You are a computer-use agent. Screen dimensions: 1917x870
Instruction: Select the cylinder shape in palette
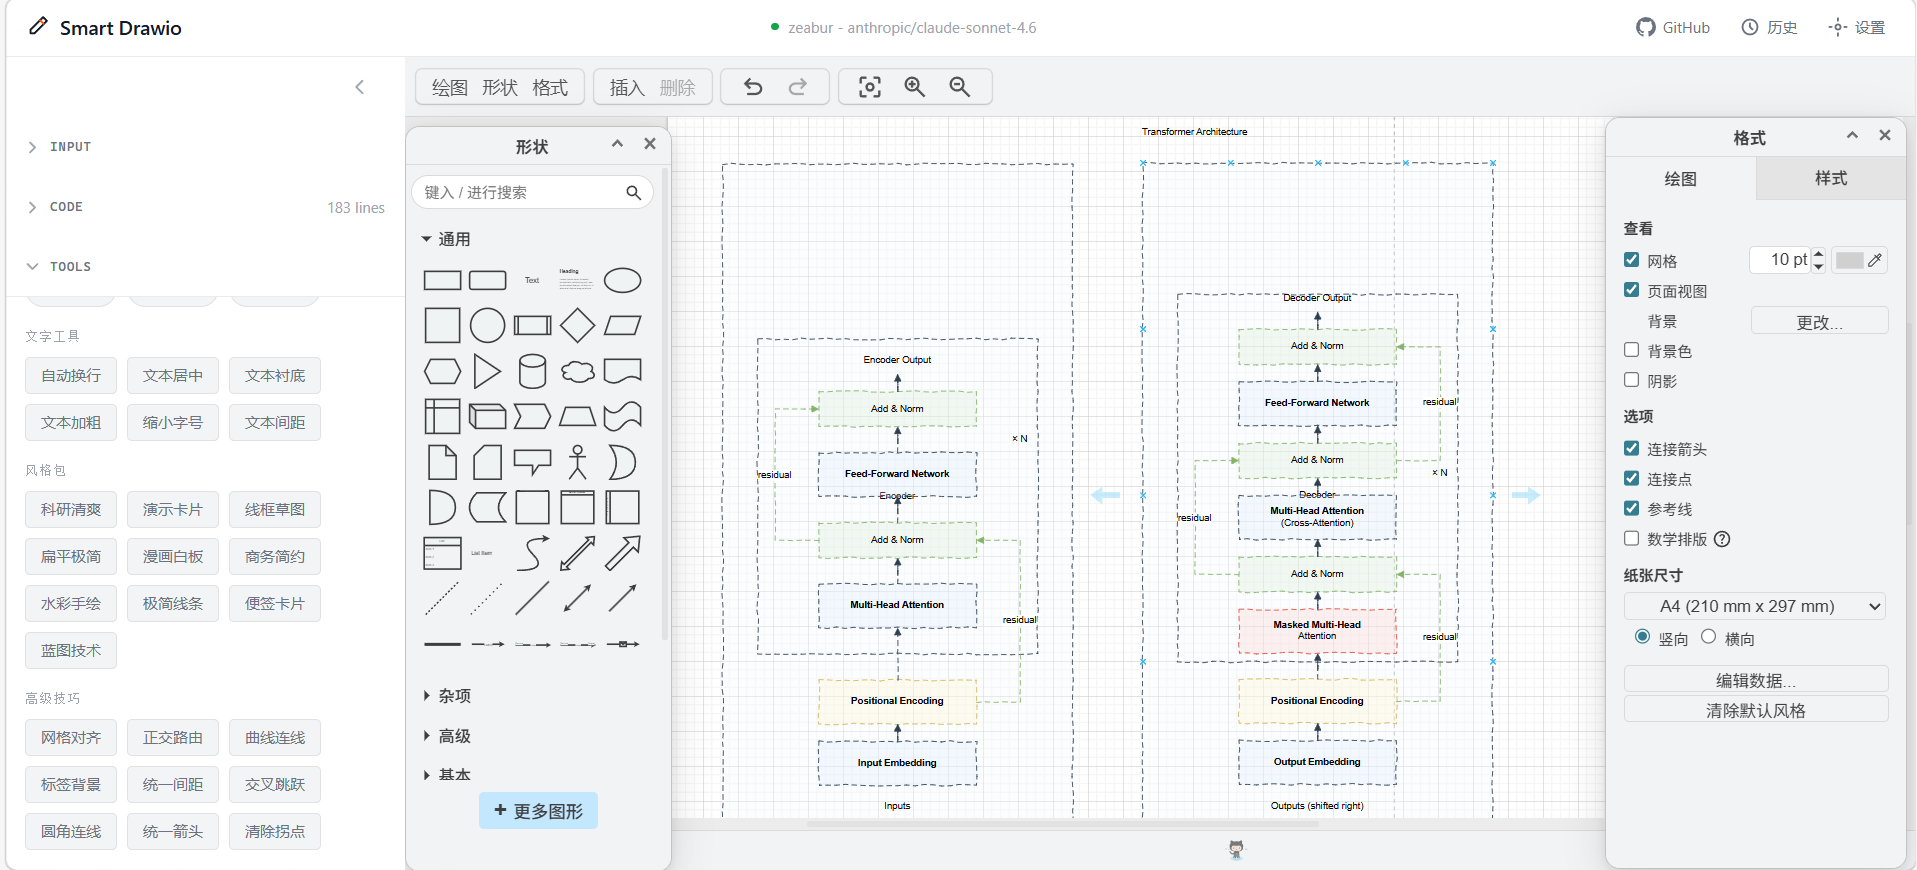pos(532,371)
